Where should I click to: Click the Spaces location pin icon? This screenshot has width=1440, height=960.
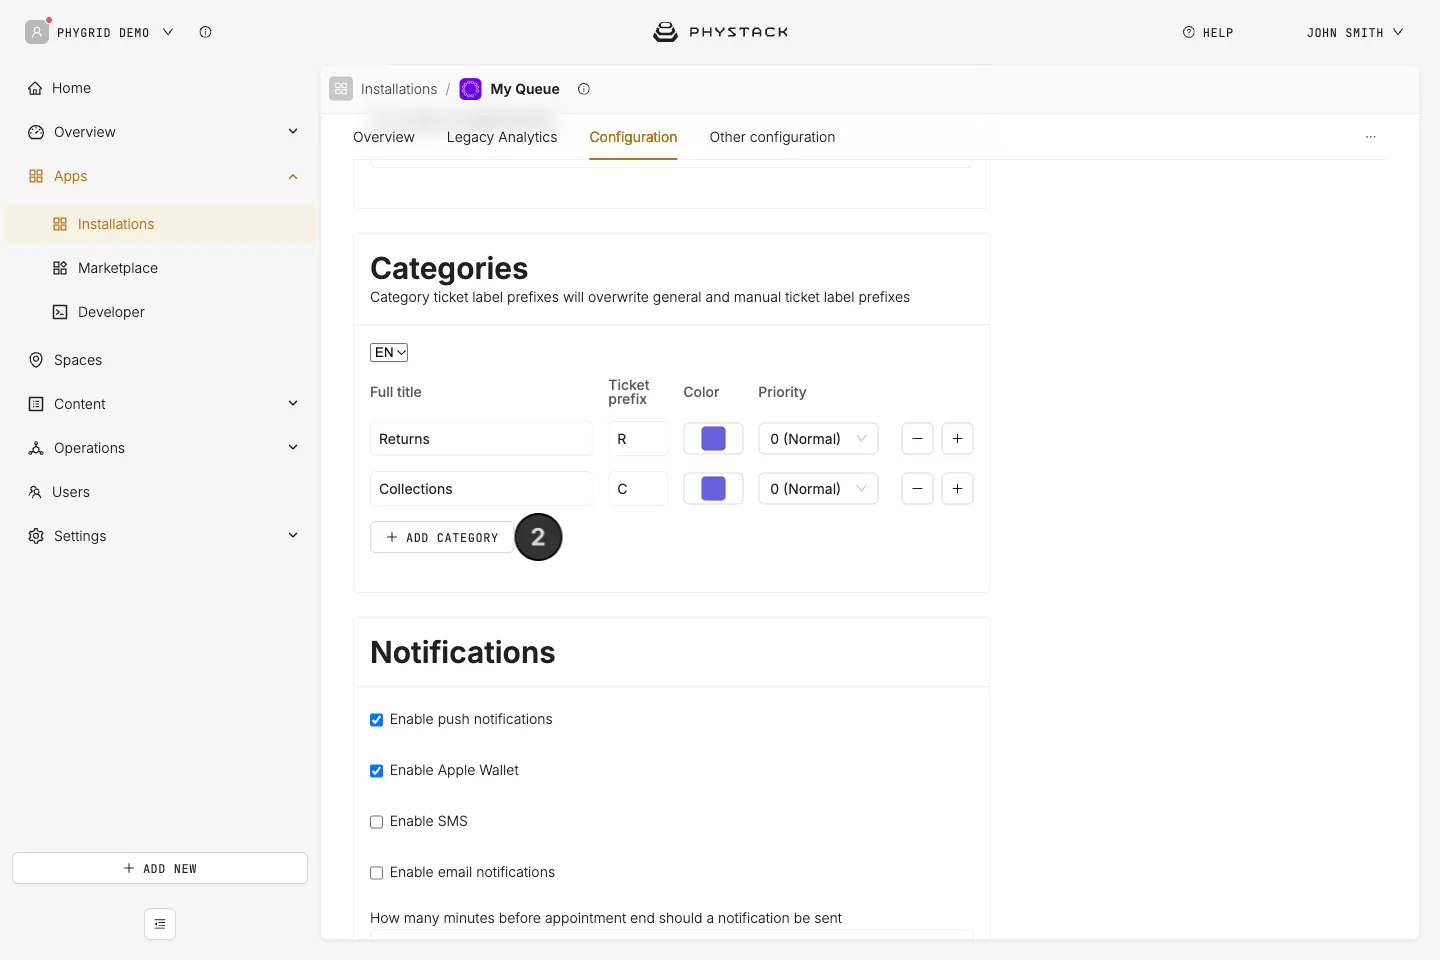(36, 360)
